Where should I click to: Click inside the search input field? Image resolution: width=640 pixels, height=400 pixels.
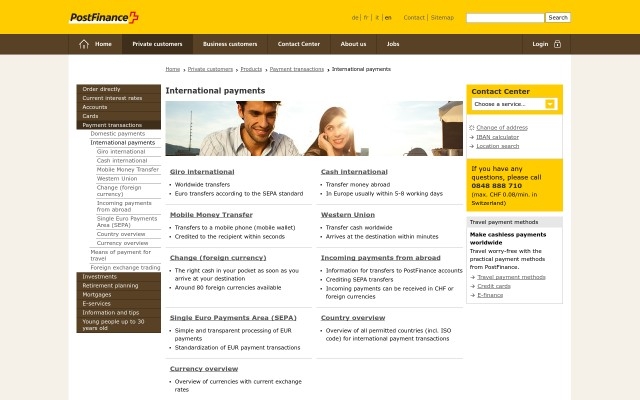pos(505,18)
